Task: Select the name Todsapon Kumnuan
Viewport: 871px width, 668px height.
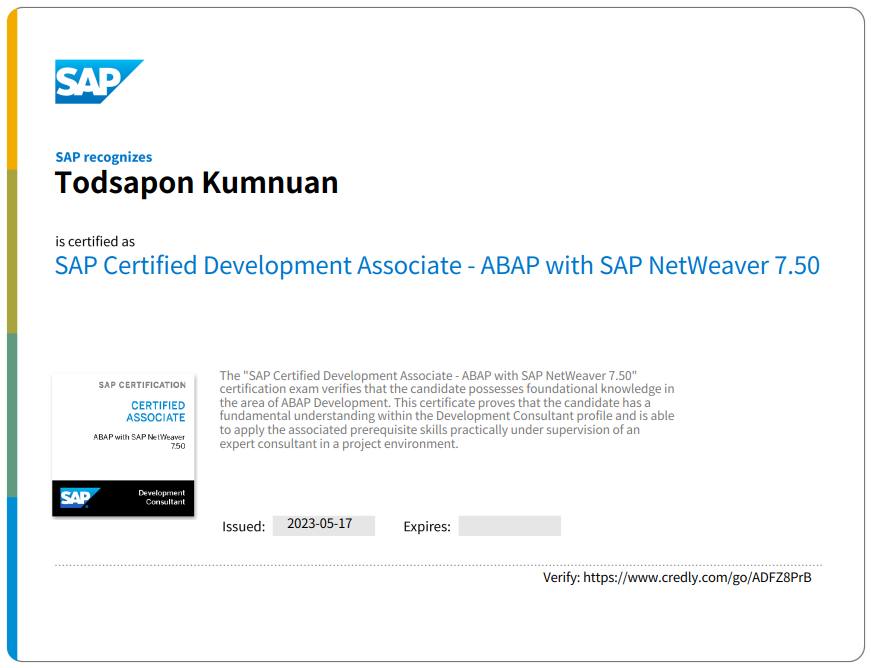Action: click(196, 183)
